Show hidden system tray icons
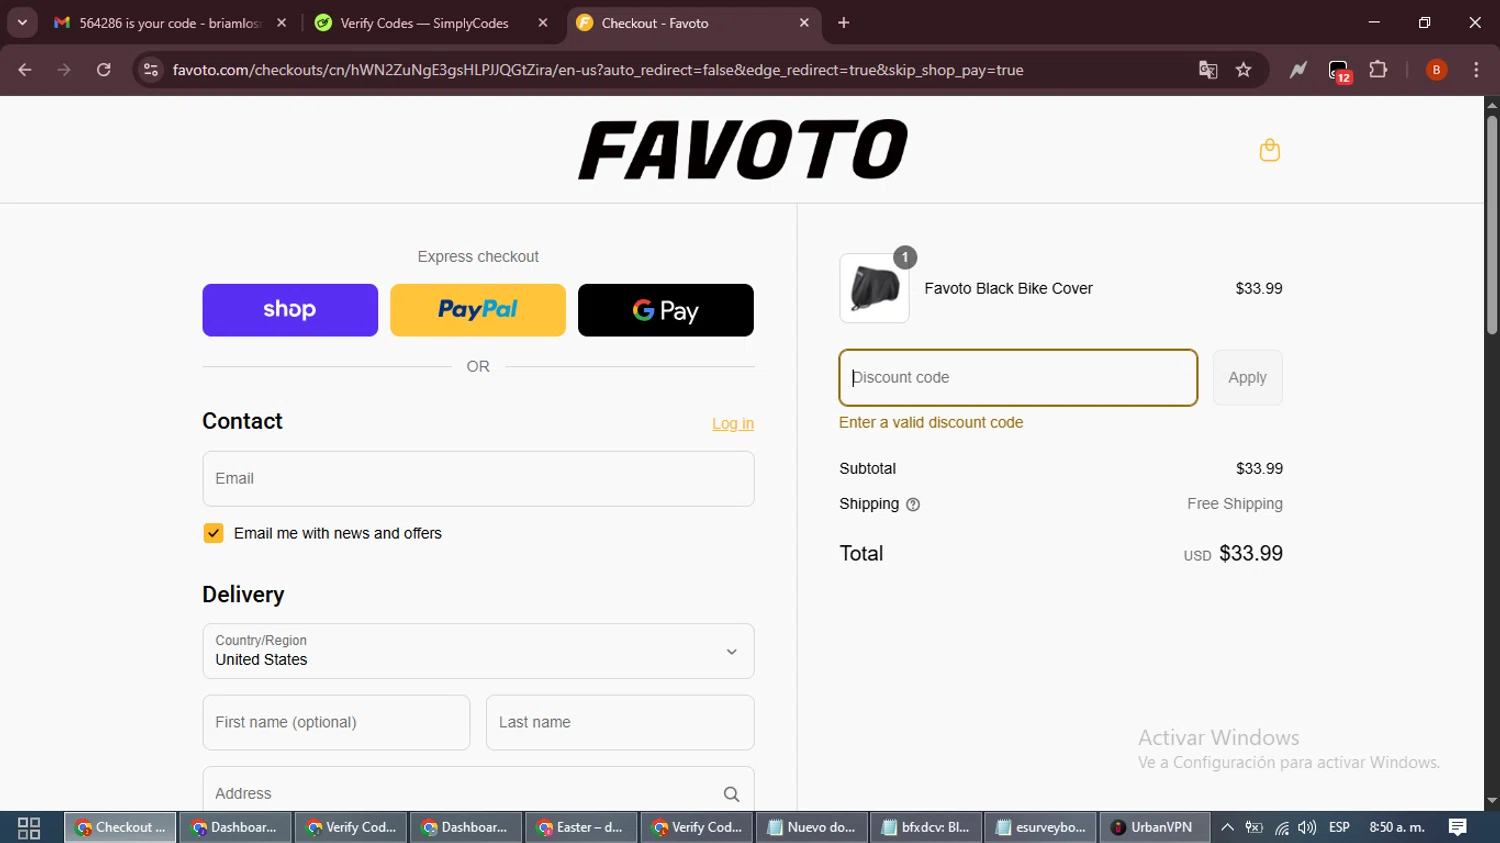The height and width of the screenshot is (843, 1500). 1227,828
